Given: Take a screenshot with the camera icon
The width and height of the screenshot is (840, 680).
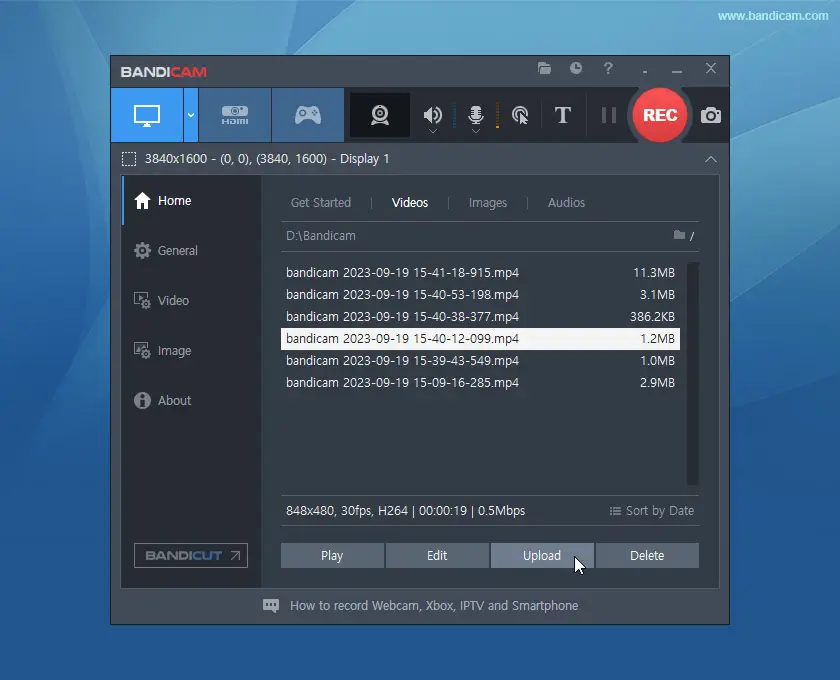Looking at the screenshot, I should point(710,115).
